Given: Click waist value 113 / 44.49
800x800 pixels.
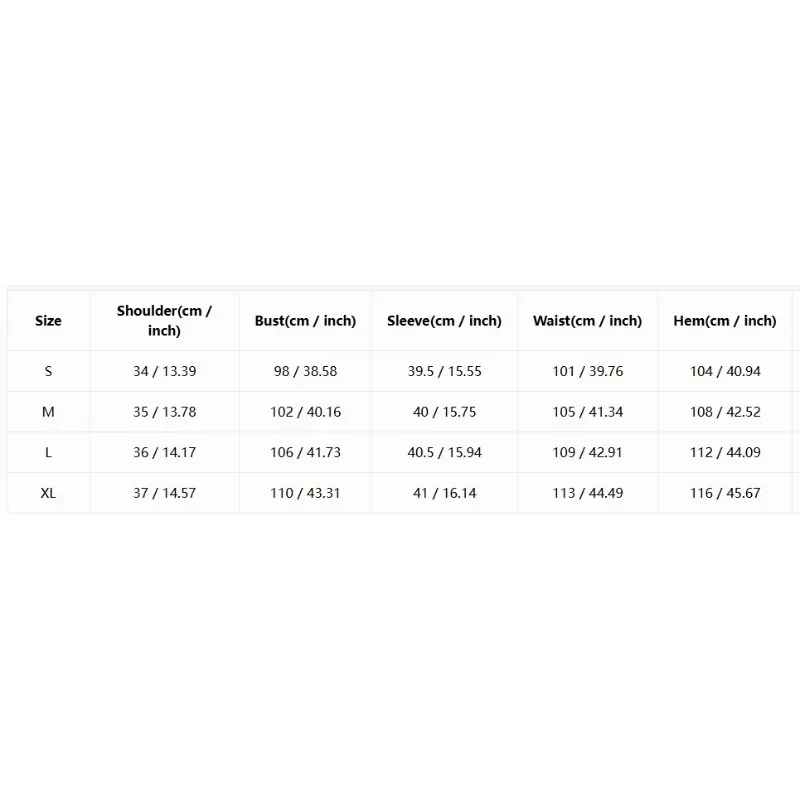Looking at the screenshot, I should pos(587,493).
